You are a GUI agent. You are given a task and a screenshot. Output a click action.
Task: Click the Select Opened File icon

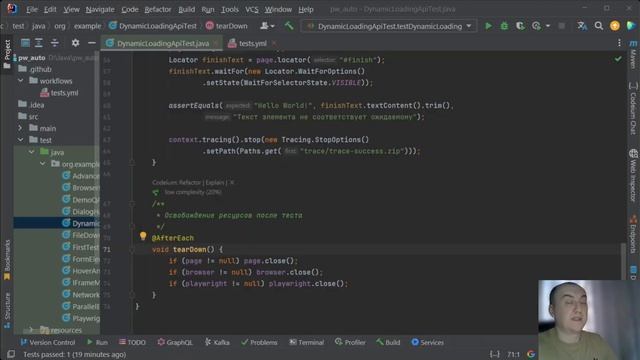25,43
